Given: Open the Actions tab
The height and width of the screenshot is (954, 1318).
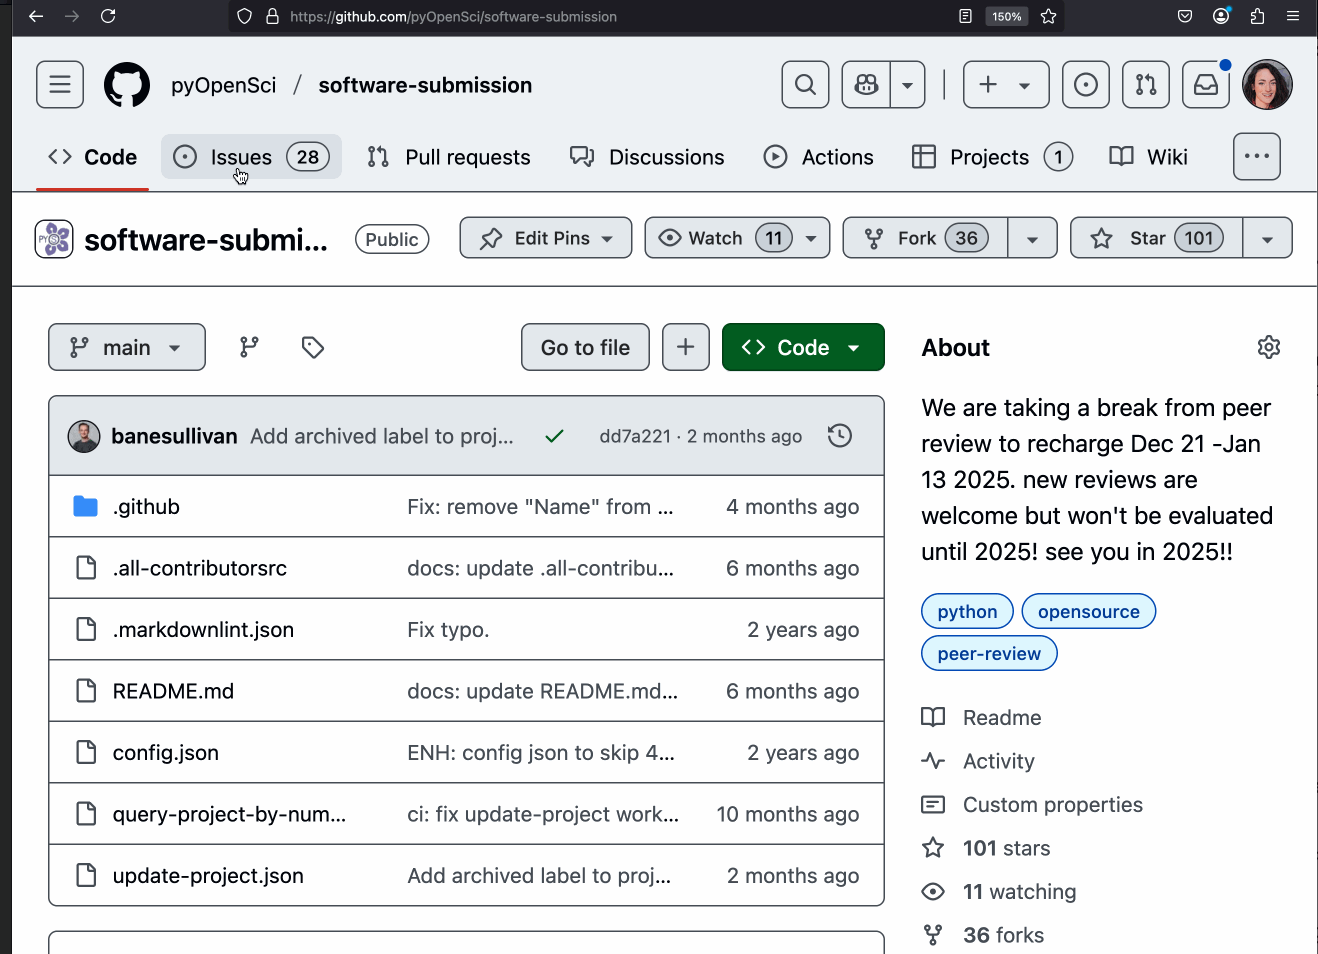Looking at the screenshot, I should pos(819,157).
